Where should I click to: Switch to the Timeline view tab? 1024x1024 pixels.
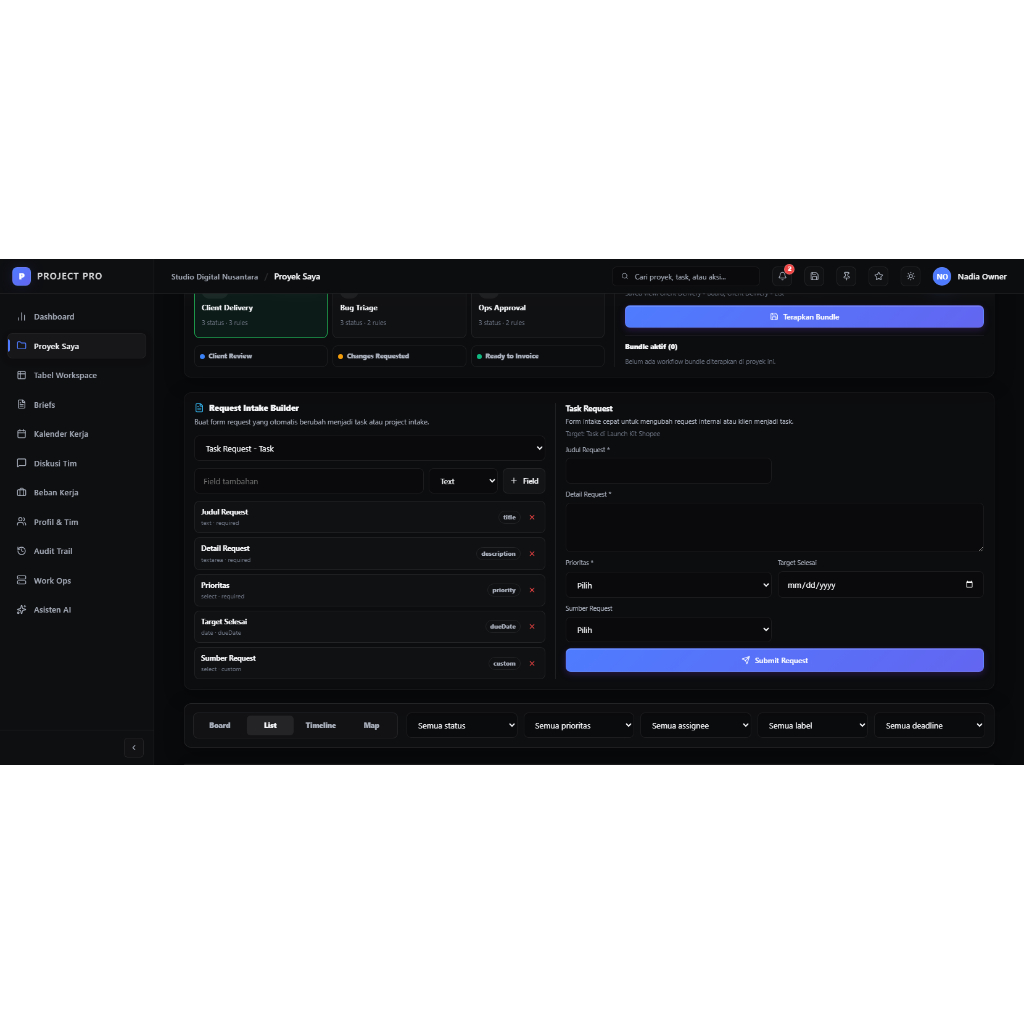[321, 726]
